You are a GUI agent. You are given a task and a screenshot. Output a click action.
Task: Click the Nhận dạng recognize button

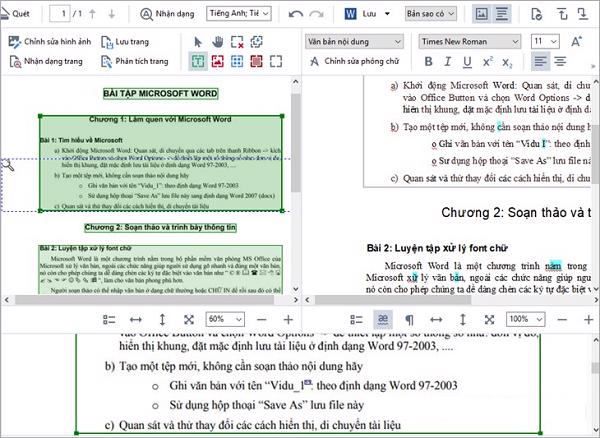click(168, 14)
